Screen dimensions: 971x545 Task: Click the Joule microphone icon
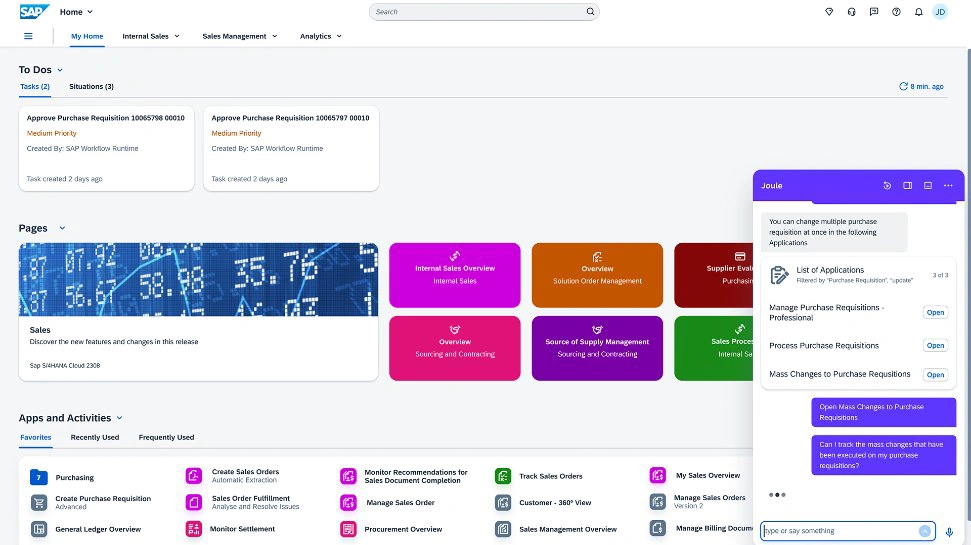pos(949,531)
